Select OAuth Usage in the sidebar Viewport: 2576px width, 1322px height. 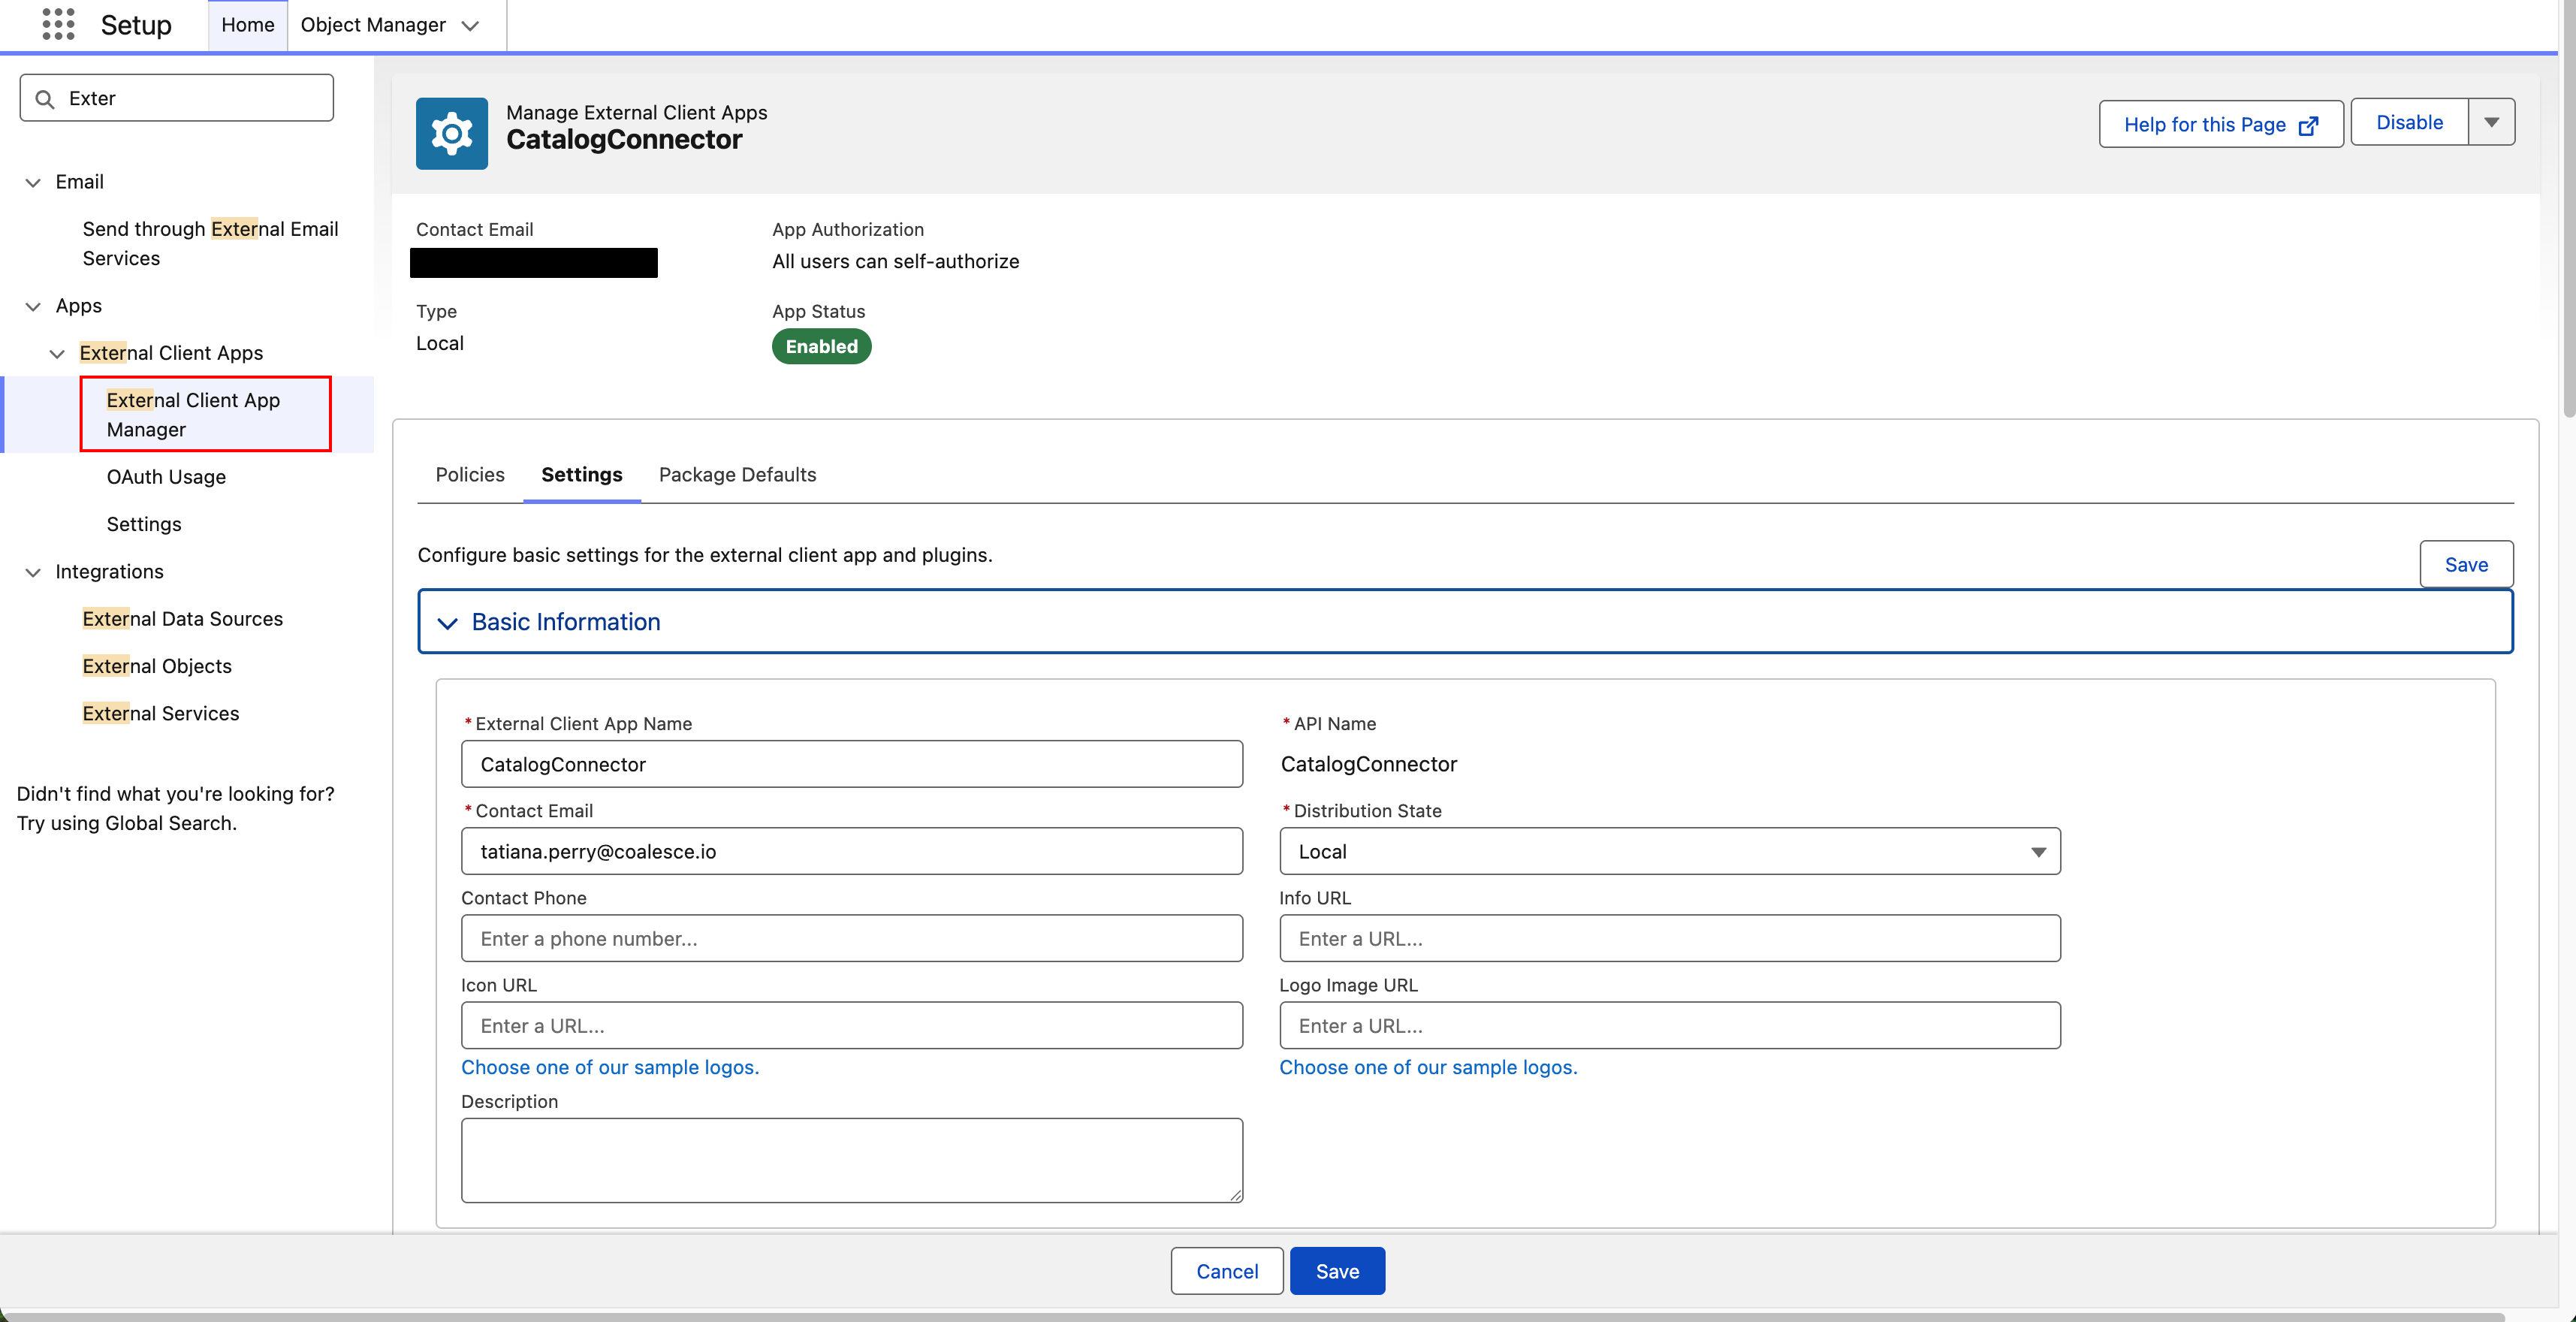pos(166,477)
